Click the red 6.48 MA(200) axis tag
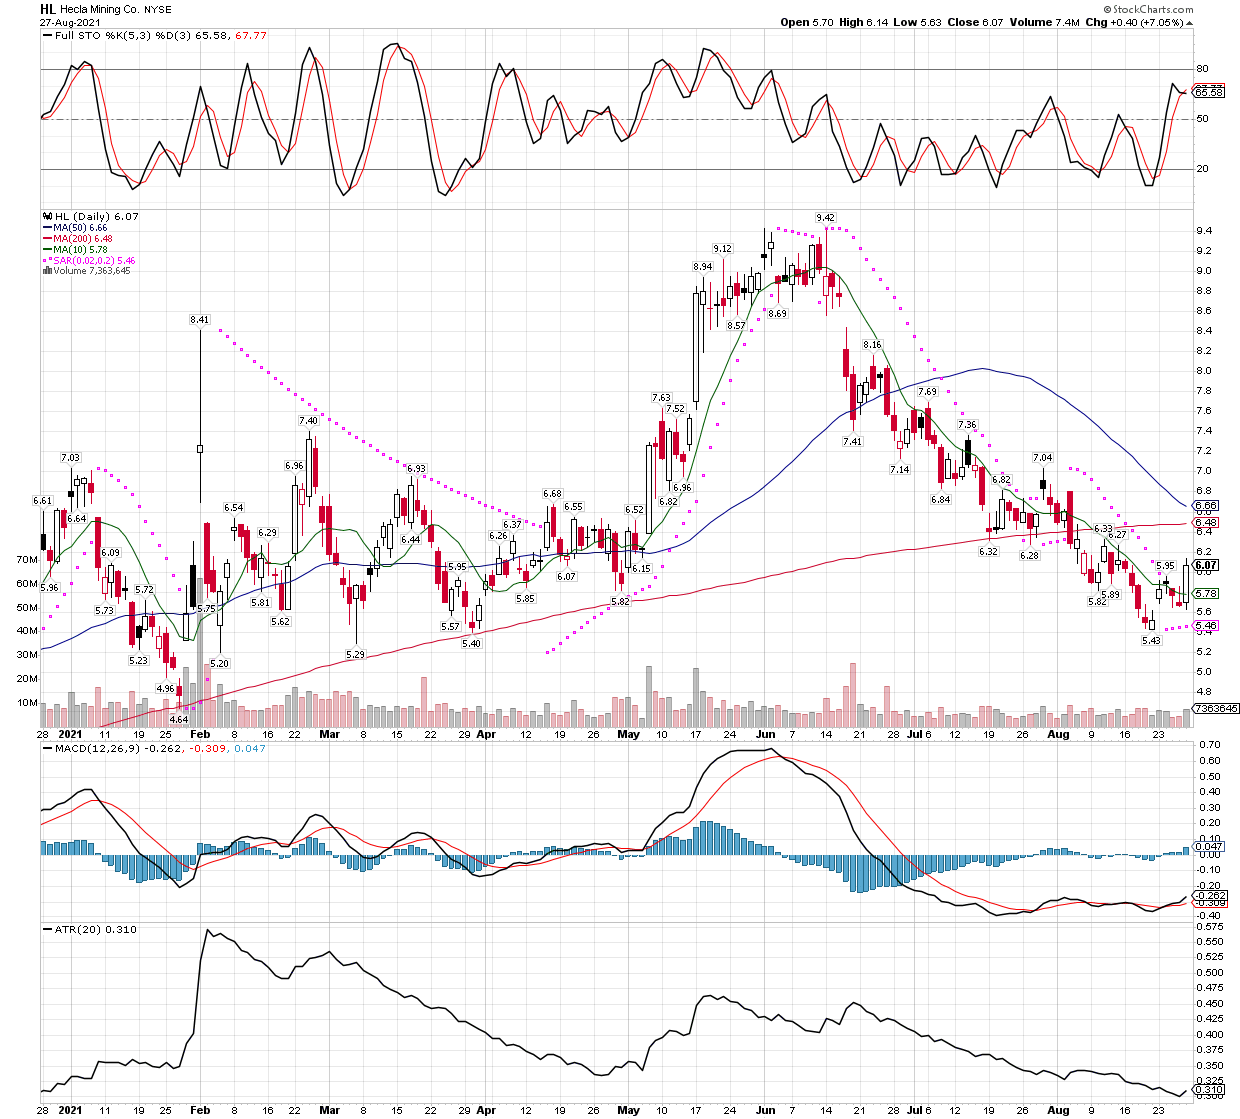 pyautogui.click(x=1207, y=523)
